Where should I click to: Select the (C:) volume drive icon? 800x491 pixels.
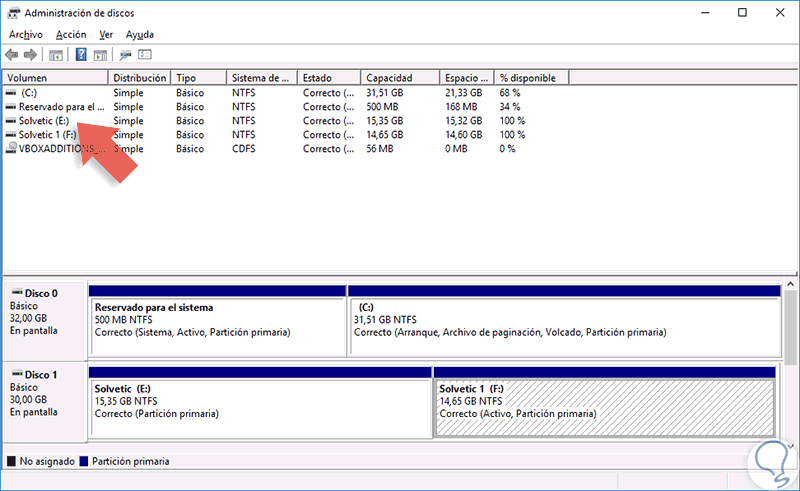11,93
